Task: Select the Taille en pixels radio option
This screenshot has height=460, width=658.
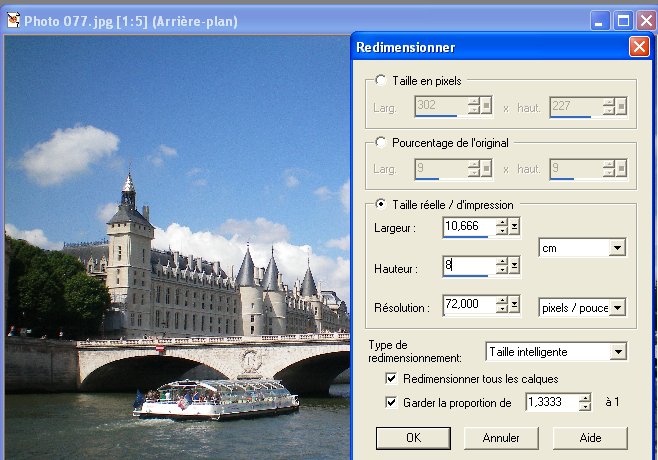Action: click(381, 80)
